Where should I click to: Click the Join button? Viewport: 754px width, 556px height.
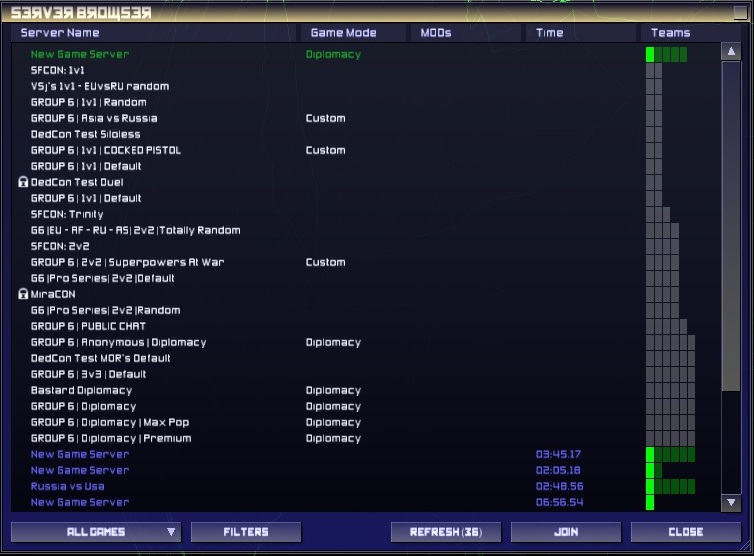click(566, 532)
